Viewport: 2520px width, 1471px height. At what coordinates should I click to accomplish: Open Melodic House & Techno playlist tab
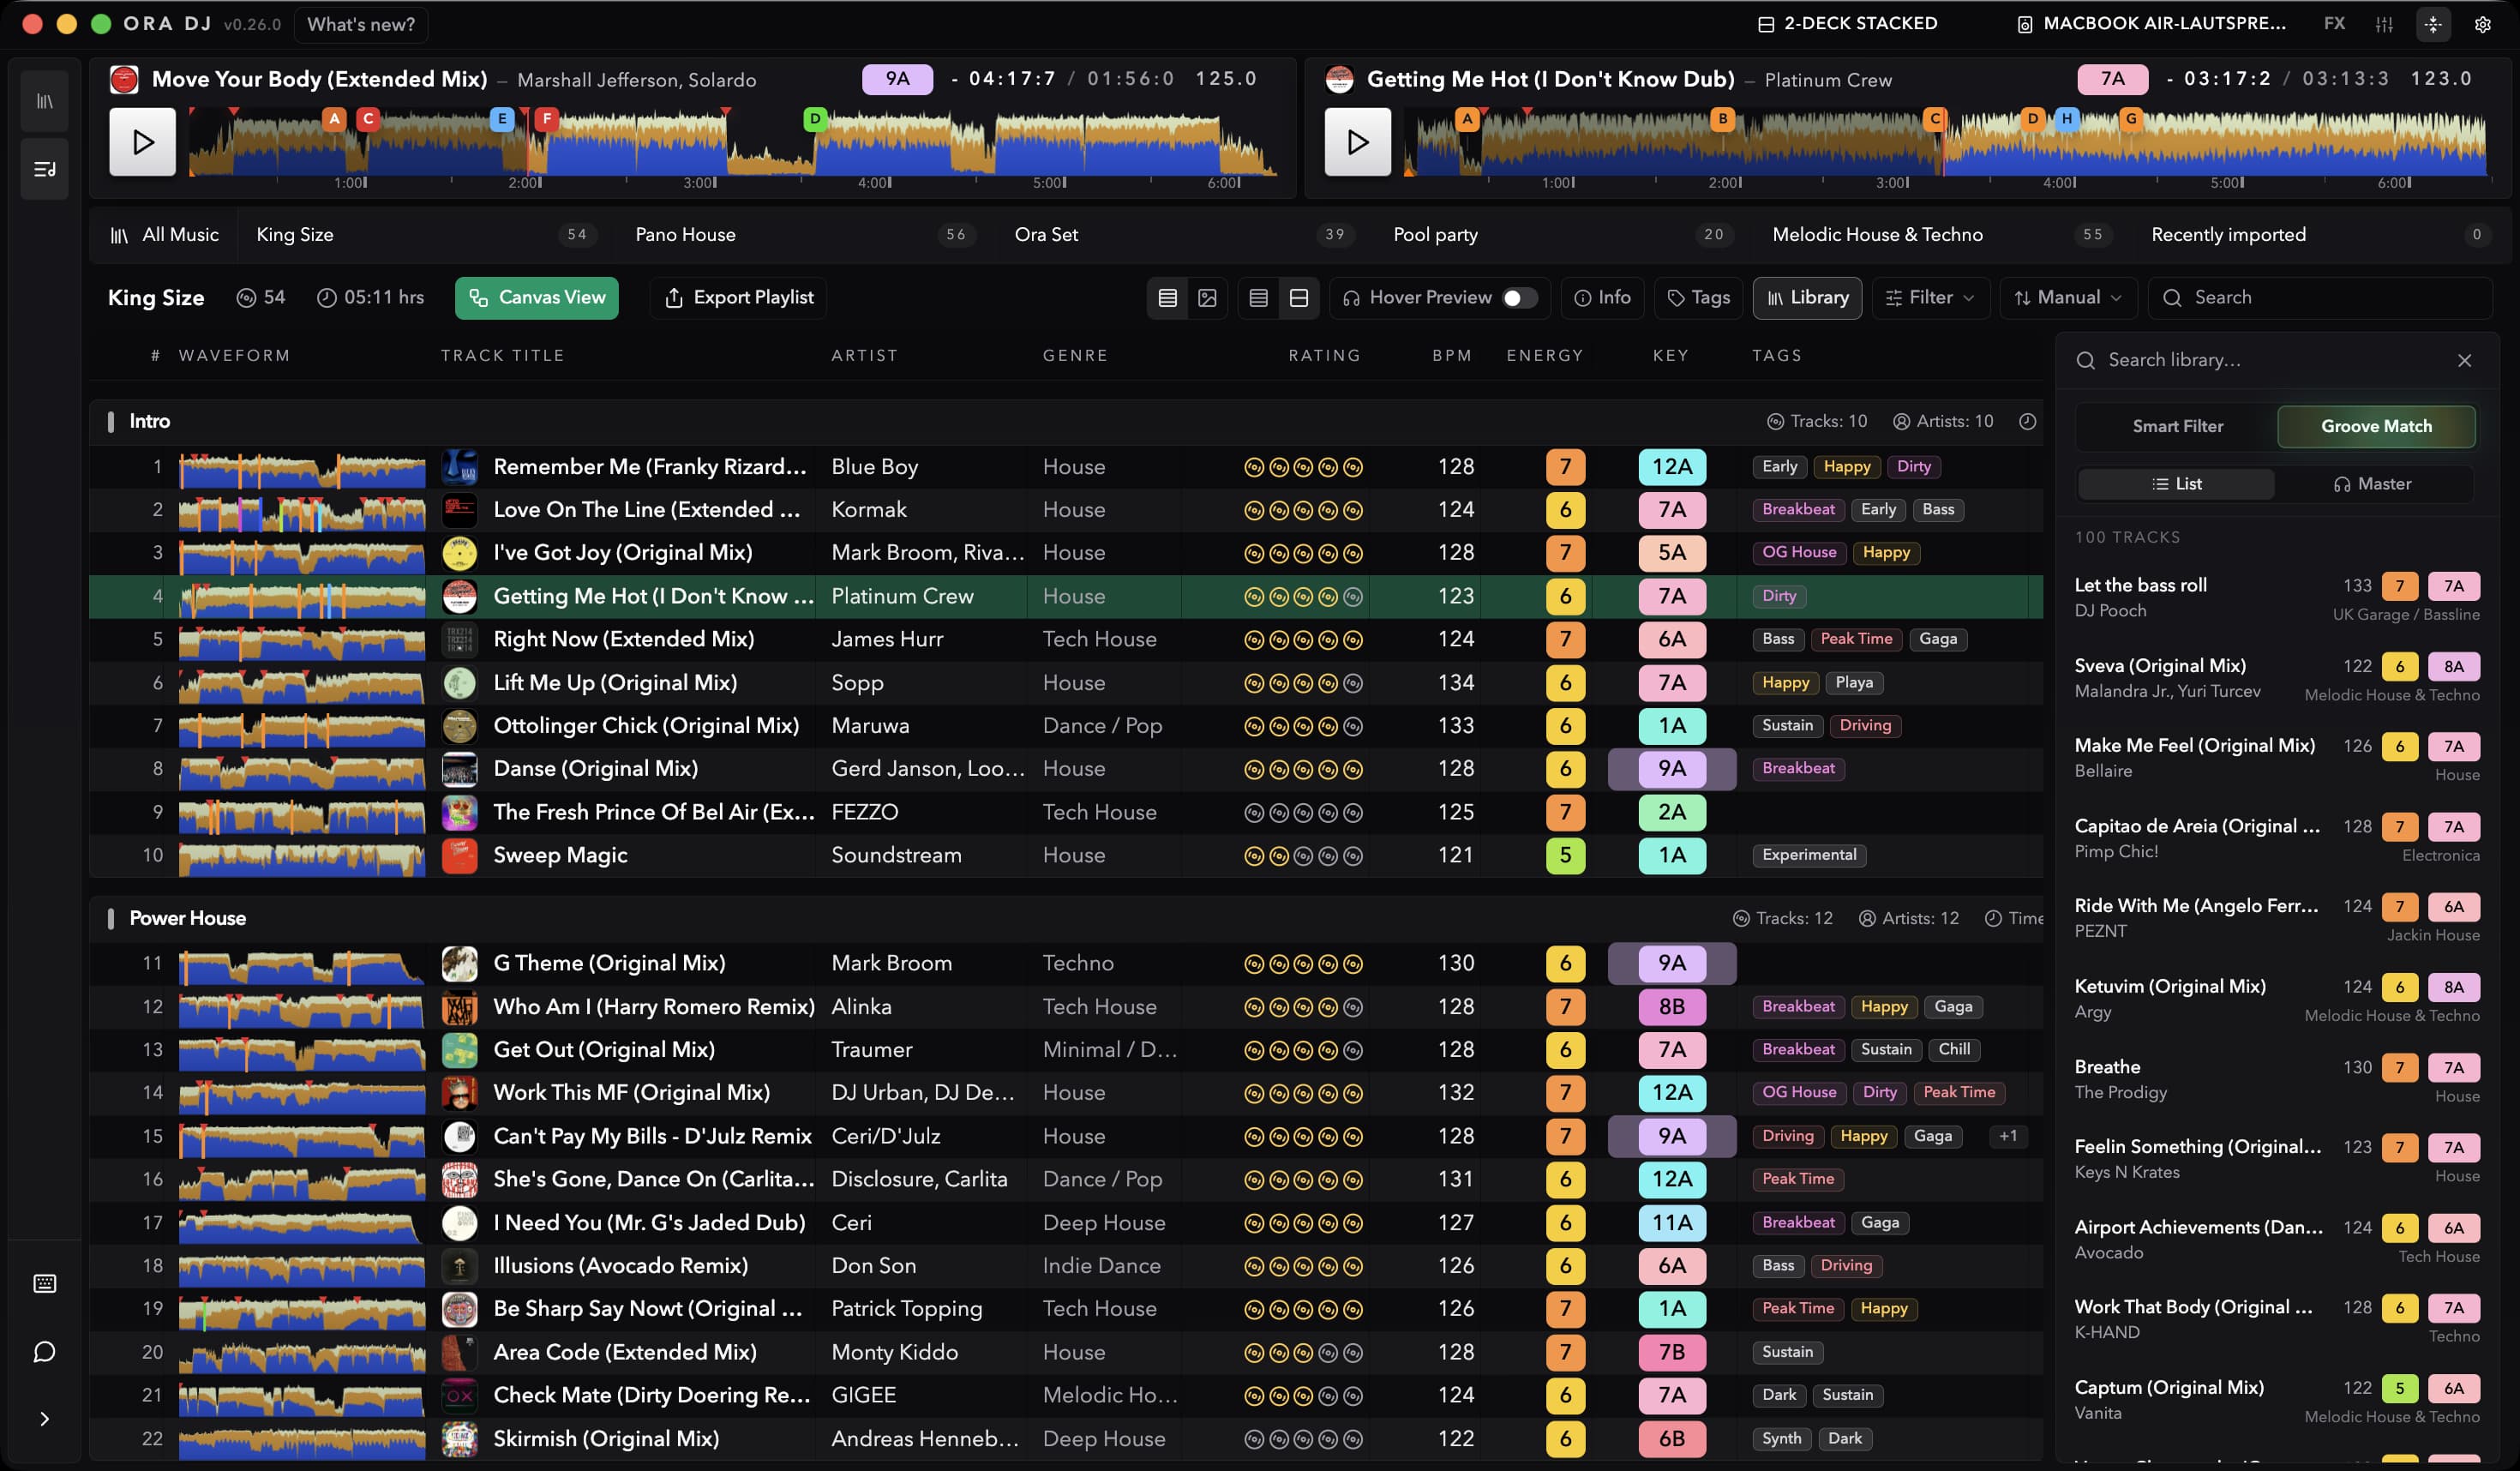[1942, 234]
